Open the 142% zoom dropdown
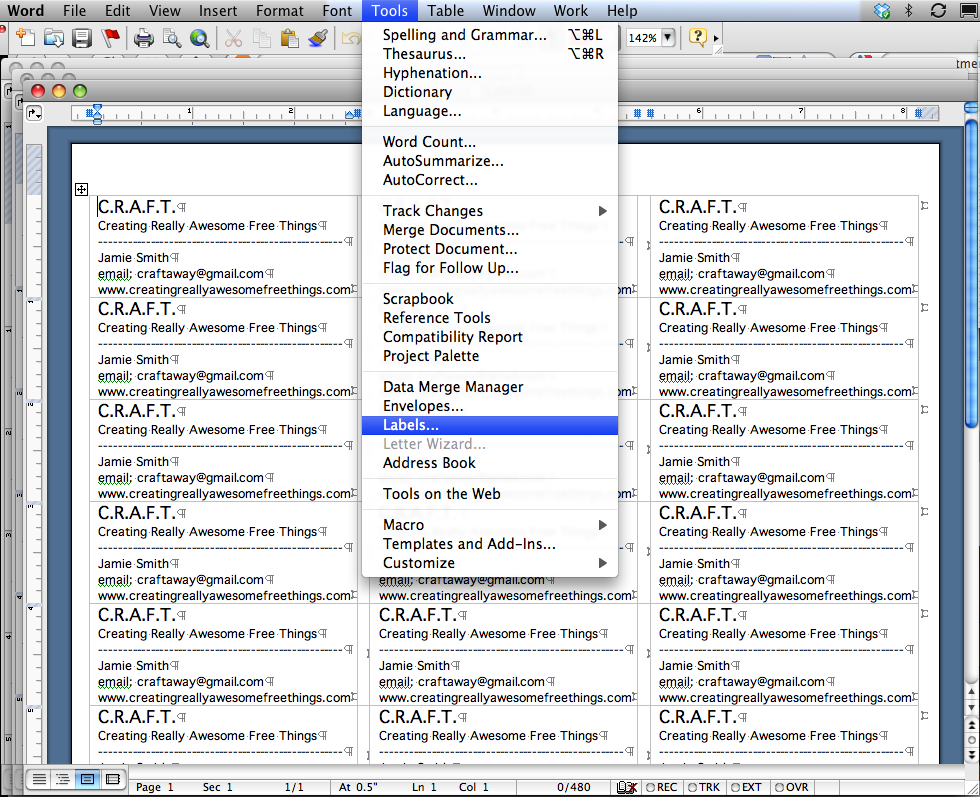The height and width of the screenshot is (797, 980). (668, 38)
